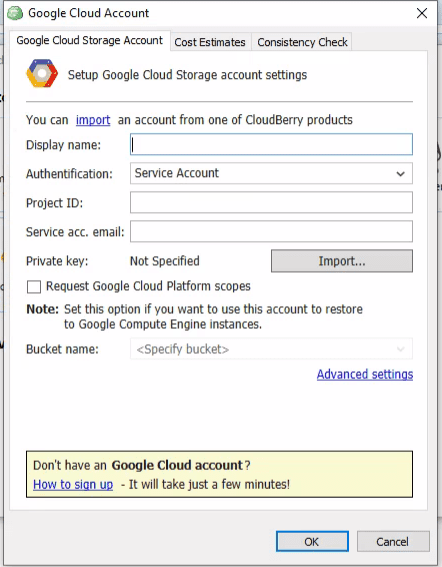This screenshot has width=442, height=567.
Task: Select the Google Cloud Storage Account tab
Action: pyautogui.click(x=90, y=40)
